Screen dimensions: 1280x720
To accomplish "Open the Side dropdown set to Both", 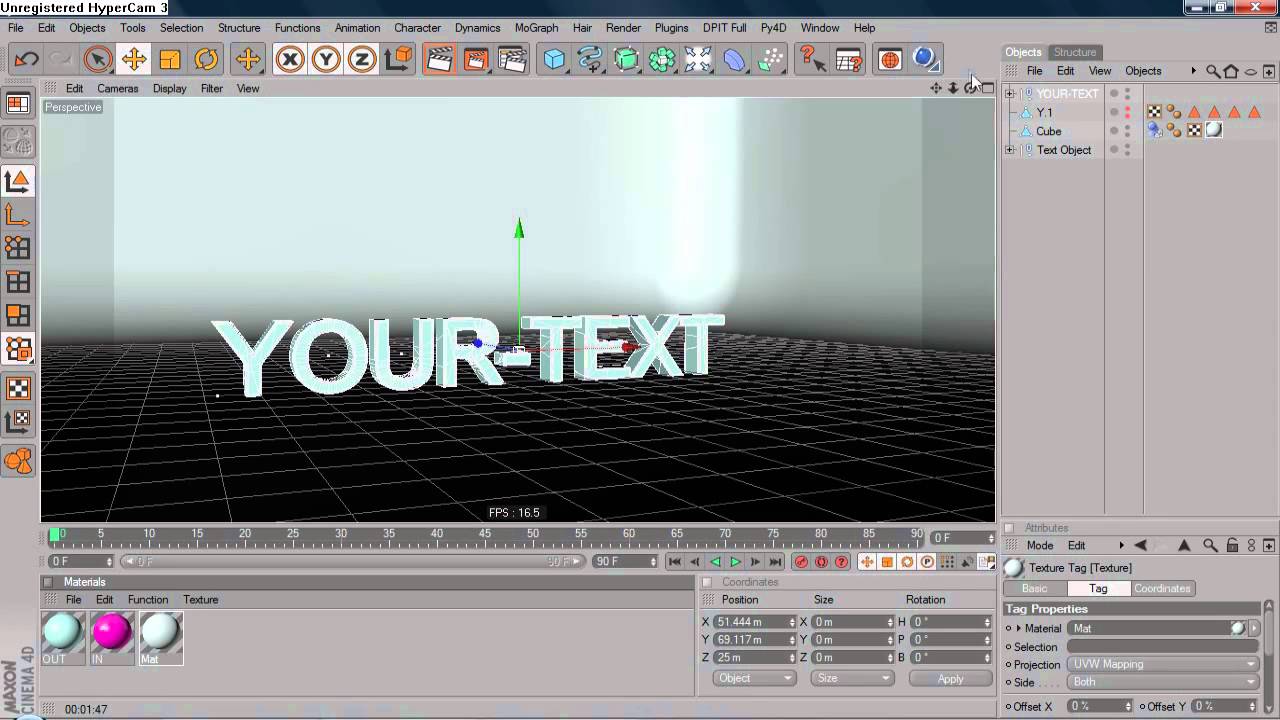I will (1164, 682).
